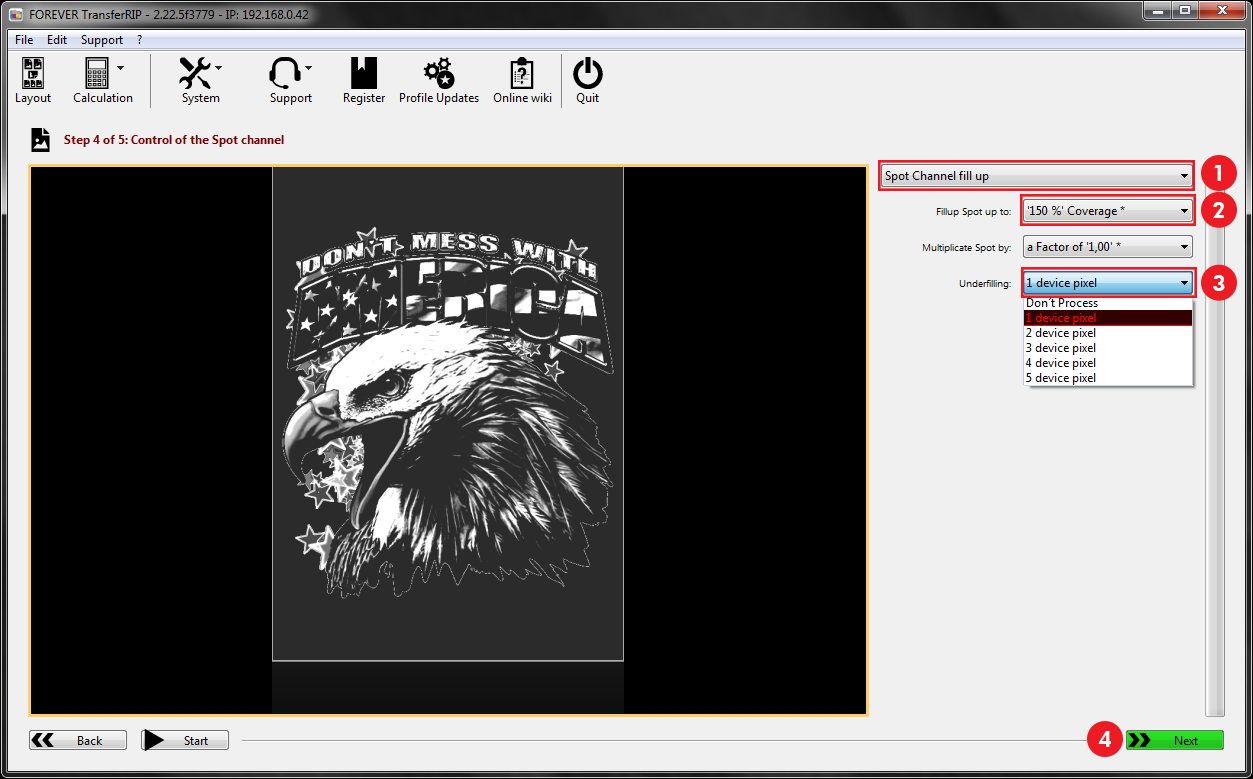1253x779 pixels.
Task: Click the vertical scrollbar beside the settings
Action: (1215, 440)
